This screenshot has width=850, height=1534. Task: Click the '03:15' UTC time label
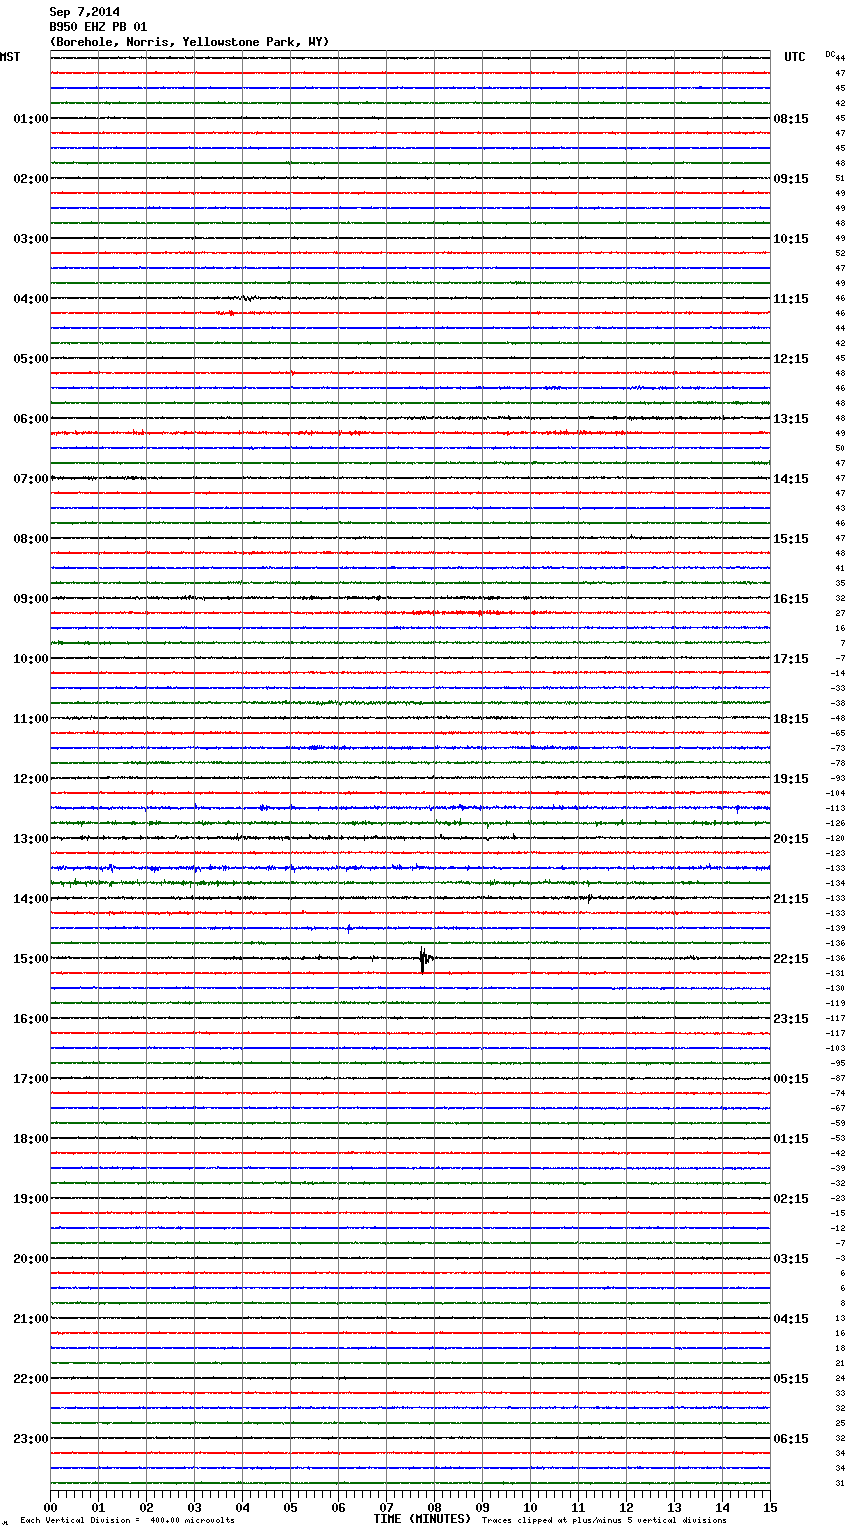click(791, 1259)
